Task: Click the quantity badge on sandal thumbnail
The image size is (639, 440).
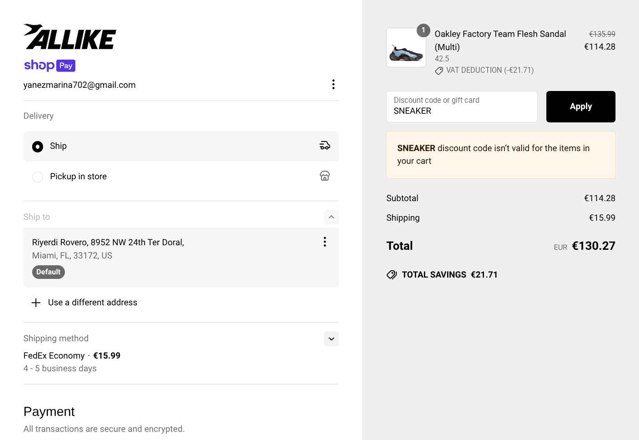Action: [423, 30]
